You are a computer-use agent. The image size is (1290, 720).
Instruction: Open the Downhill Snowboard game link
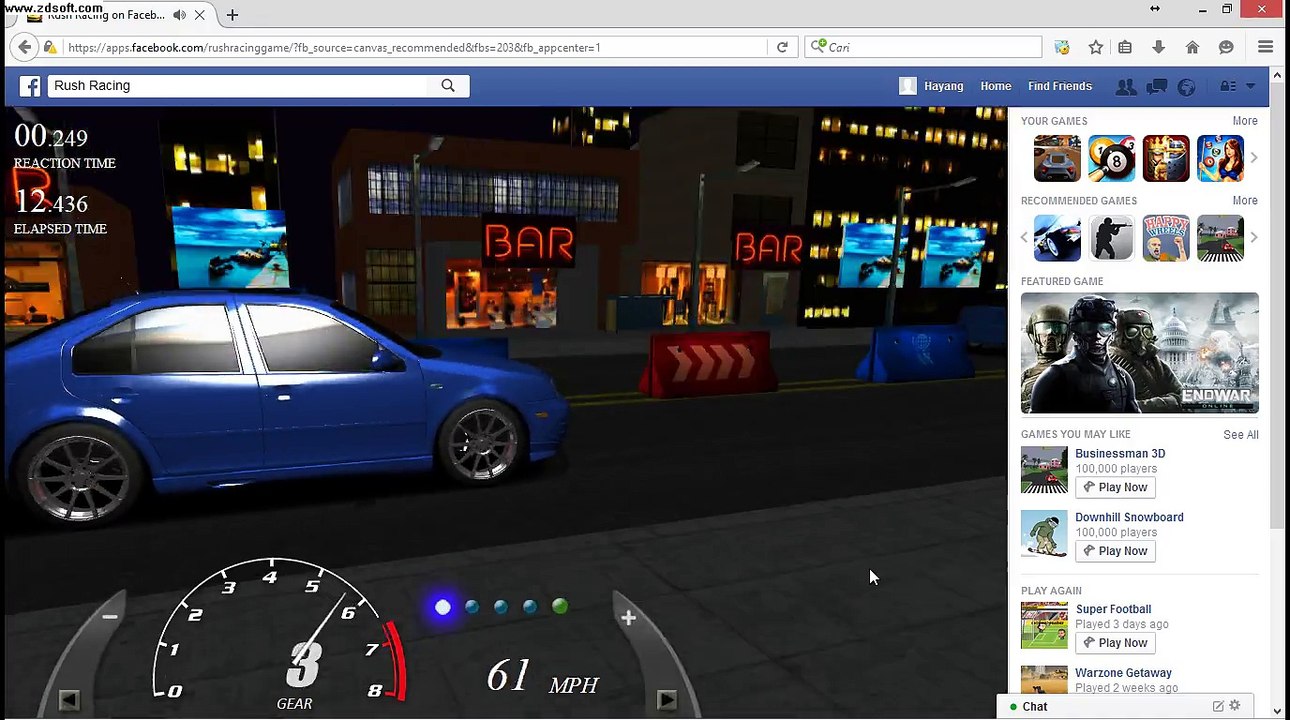[x=1129, y=518]
